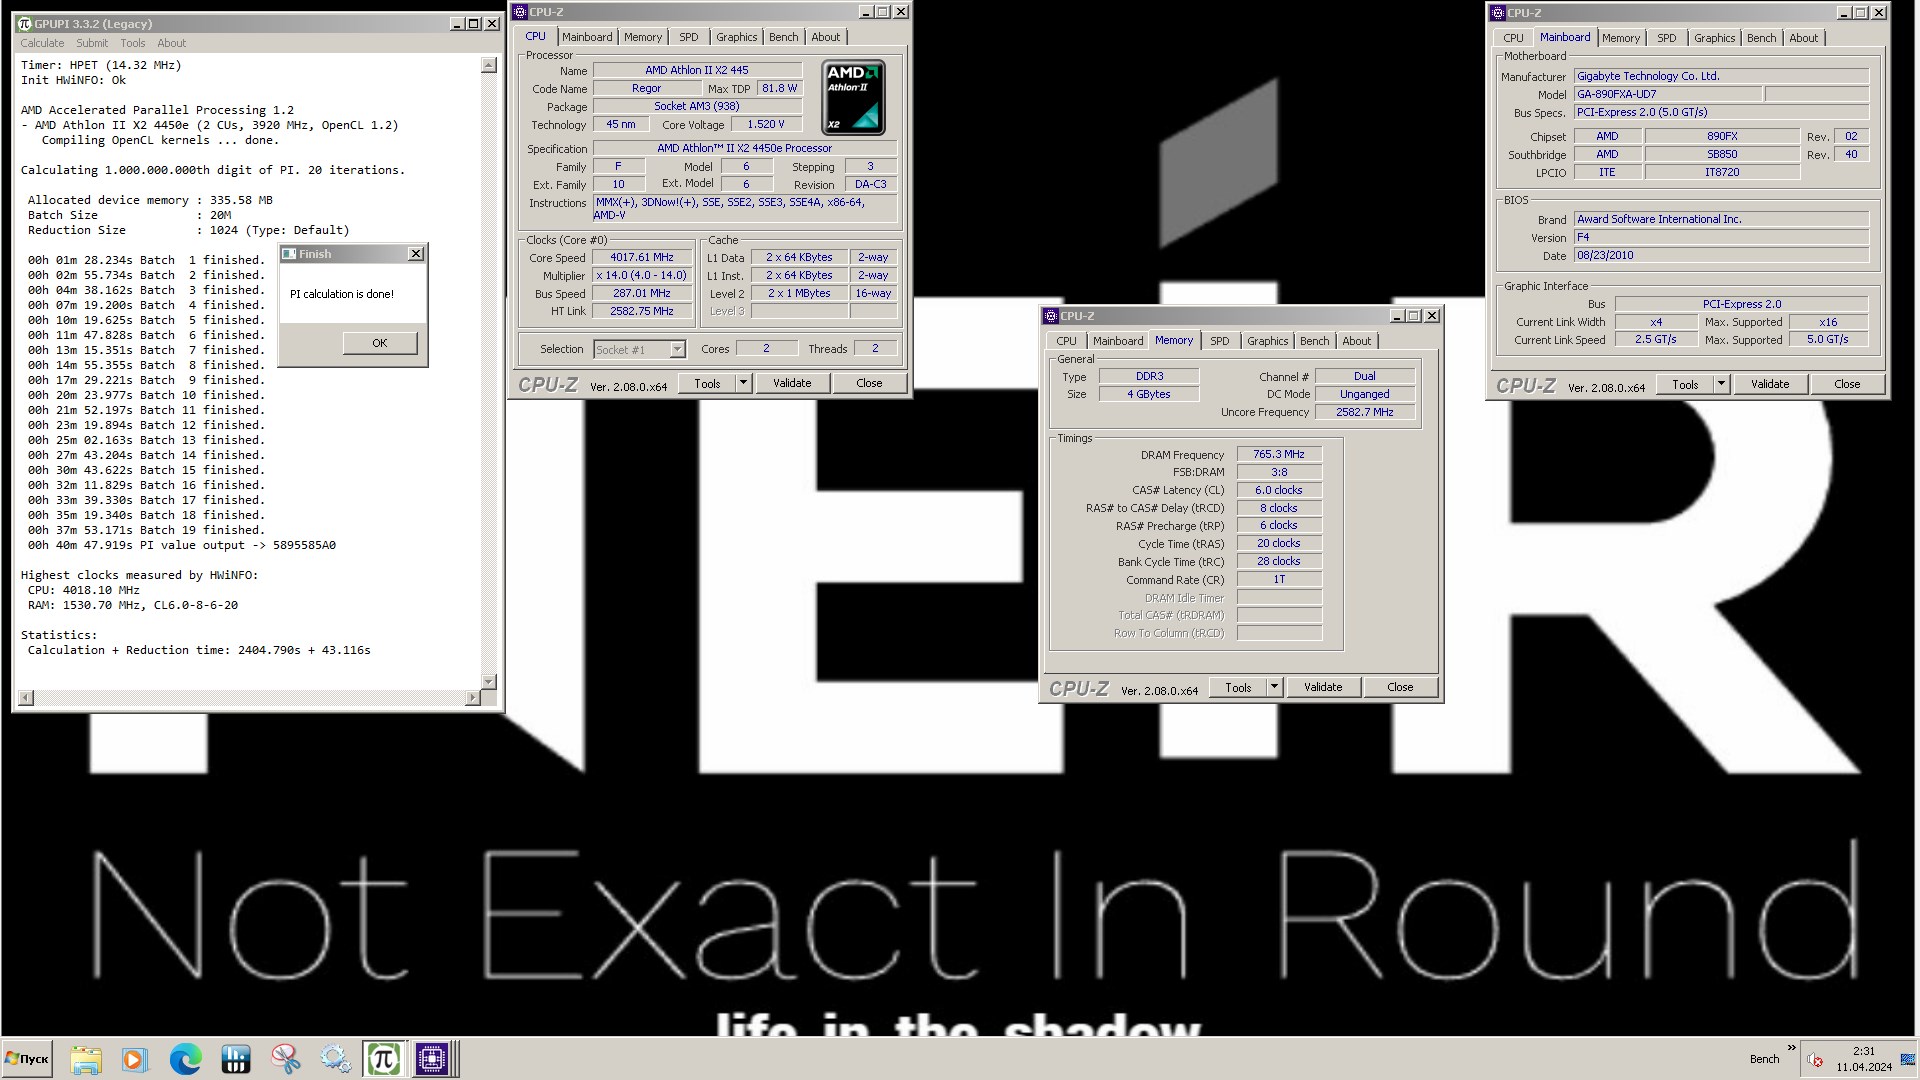Open Graphics tab in Memory window
This screenshot has width=1920, height=1080.
tap(1268, 341)
